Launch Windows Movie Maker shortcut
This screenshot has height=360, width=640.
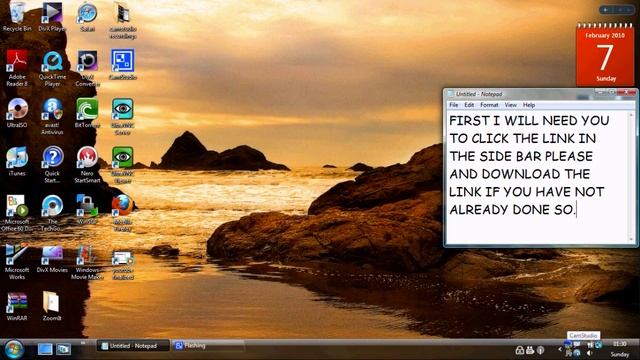tap(87, 261)
